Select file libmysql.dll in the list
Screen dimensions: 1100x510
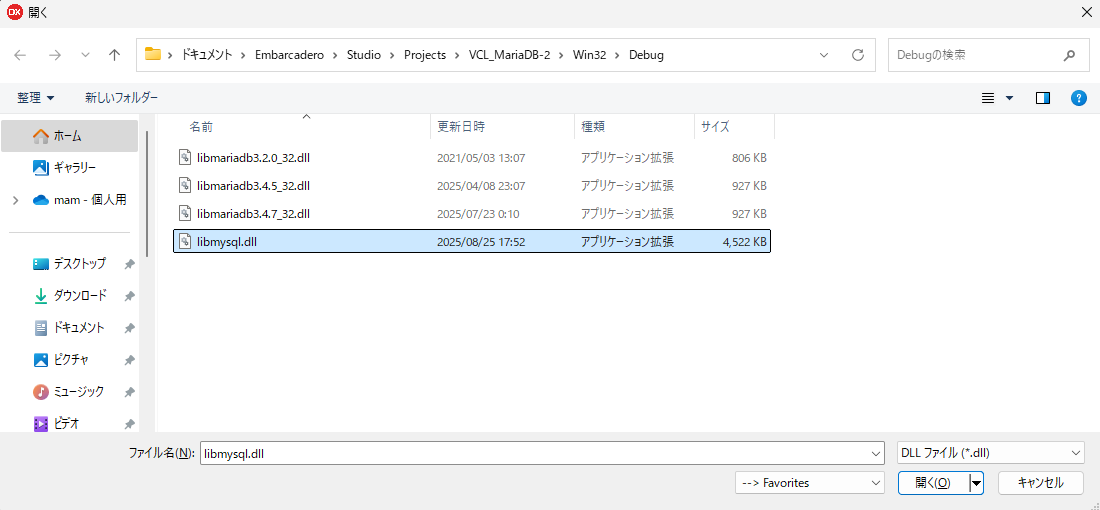pyautogui.click(x=472, y=241)
